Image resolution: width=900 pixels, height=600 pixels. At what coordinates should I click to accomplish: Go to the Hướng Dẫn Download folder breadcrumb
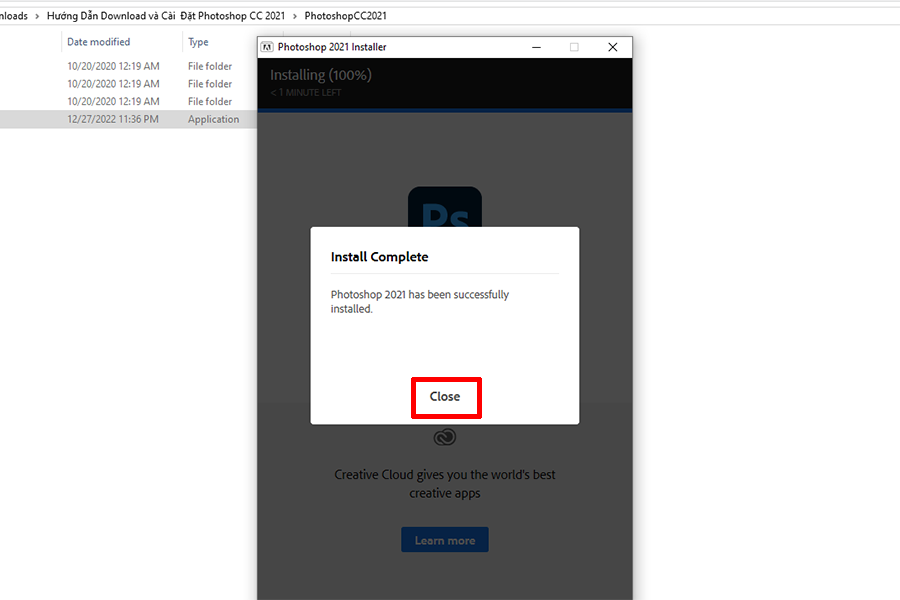[166, 16]
